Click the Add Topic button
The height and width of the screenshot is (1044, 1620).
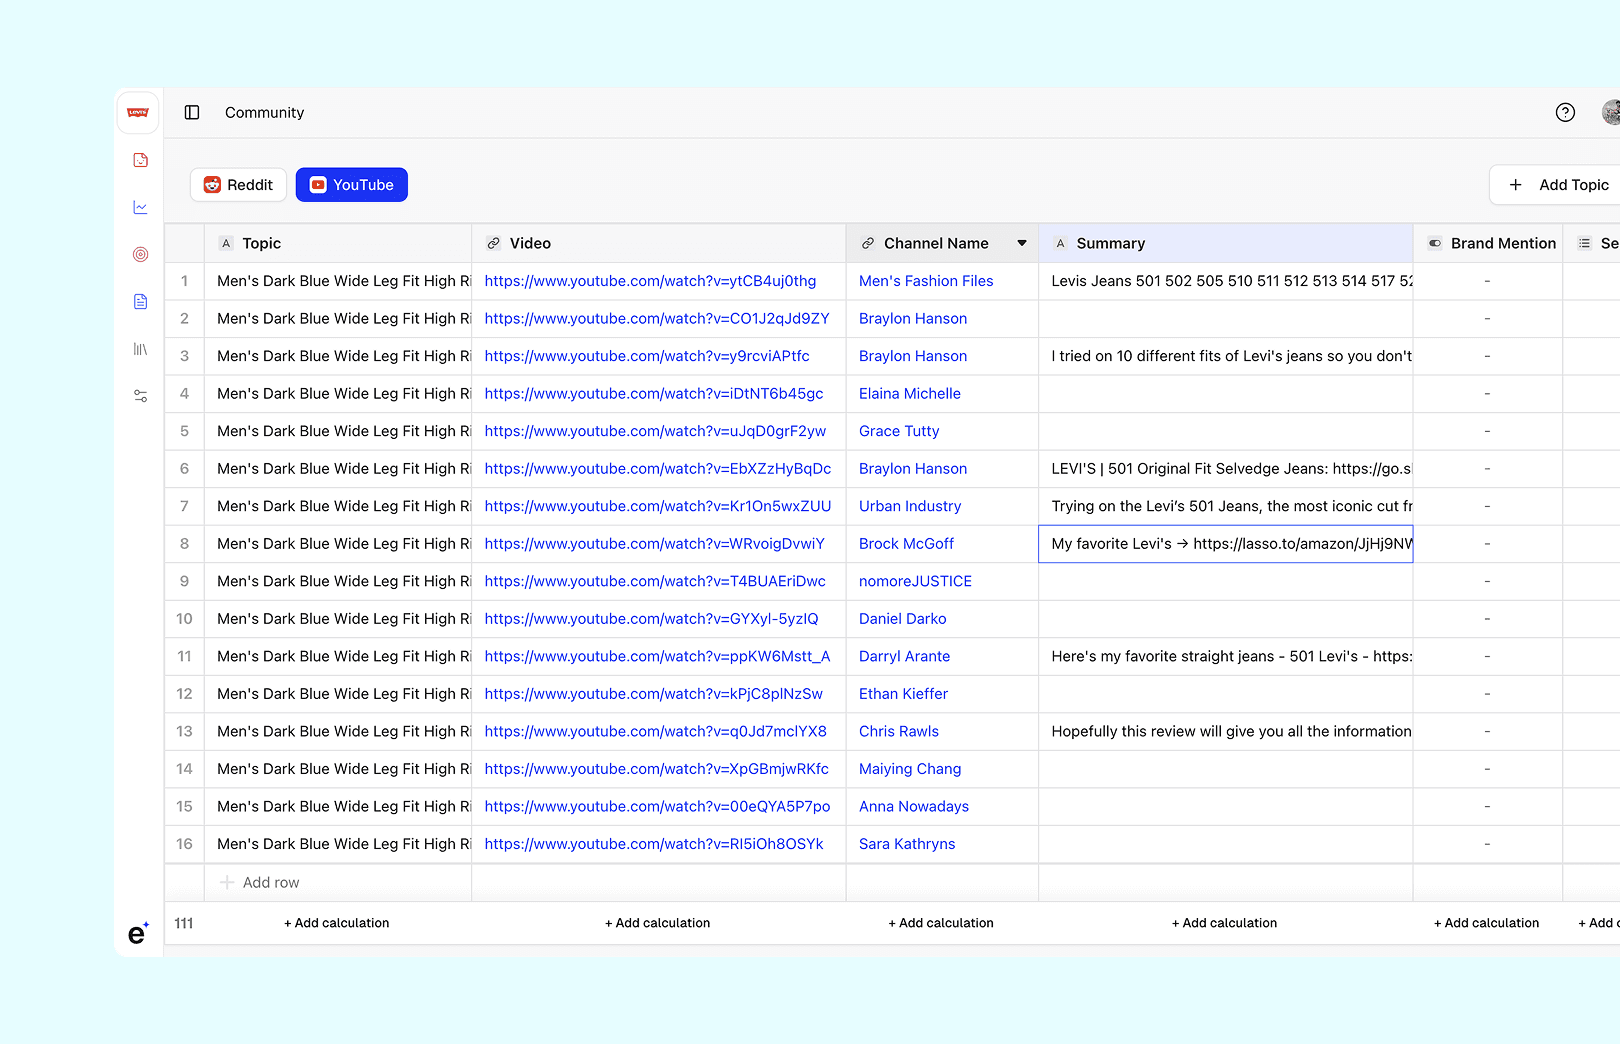(x=1557, y=185)
